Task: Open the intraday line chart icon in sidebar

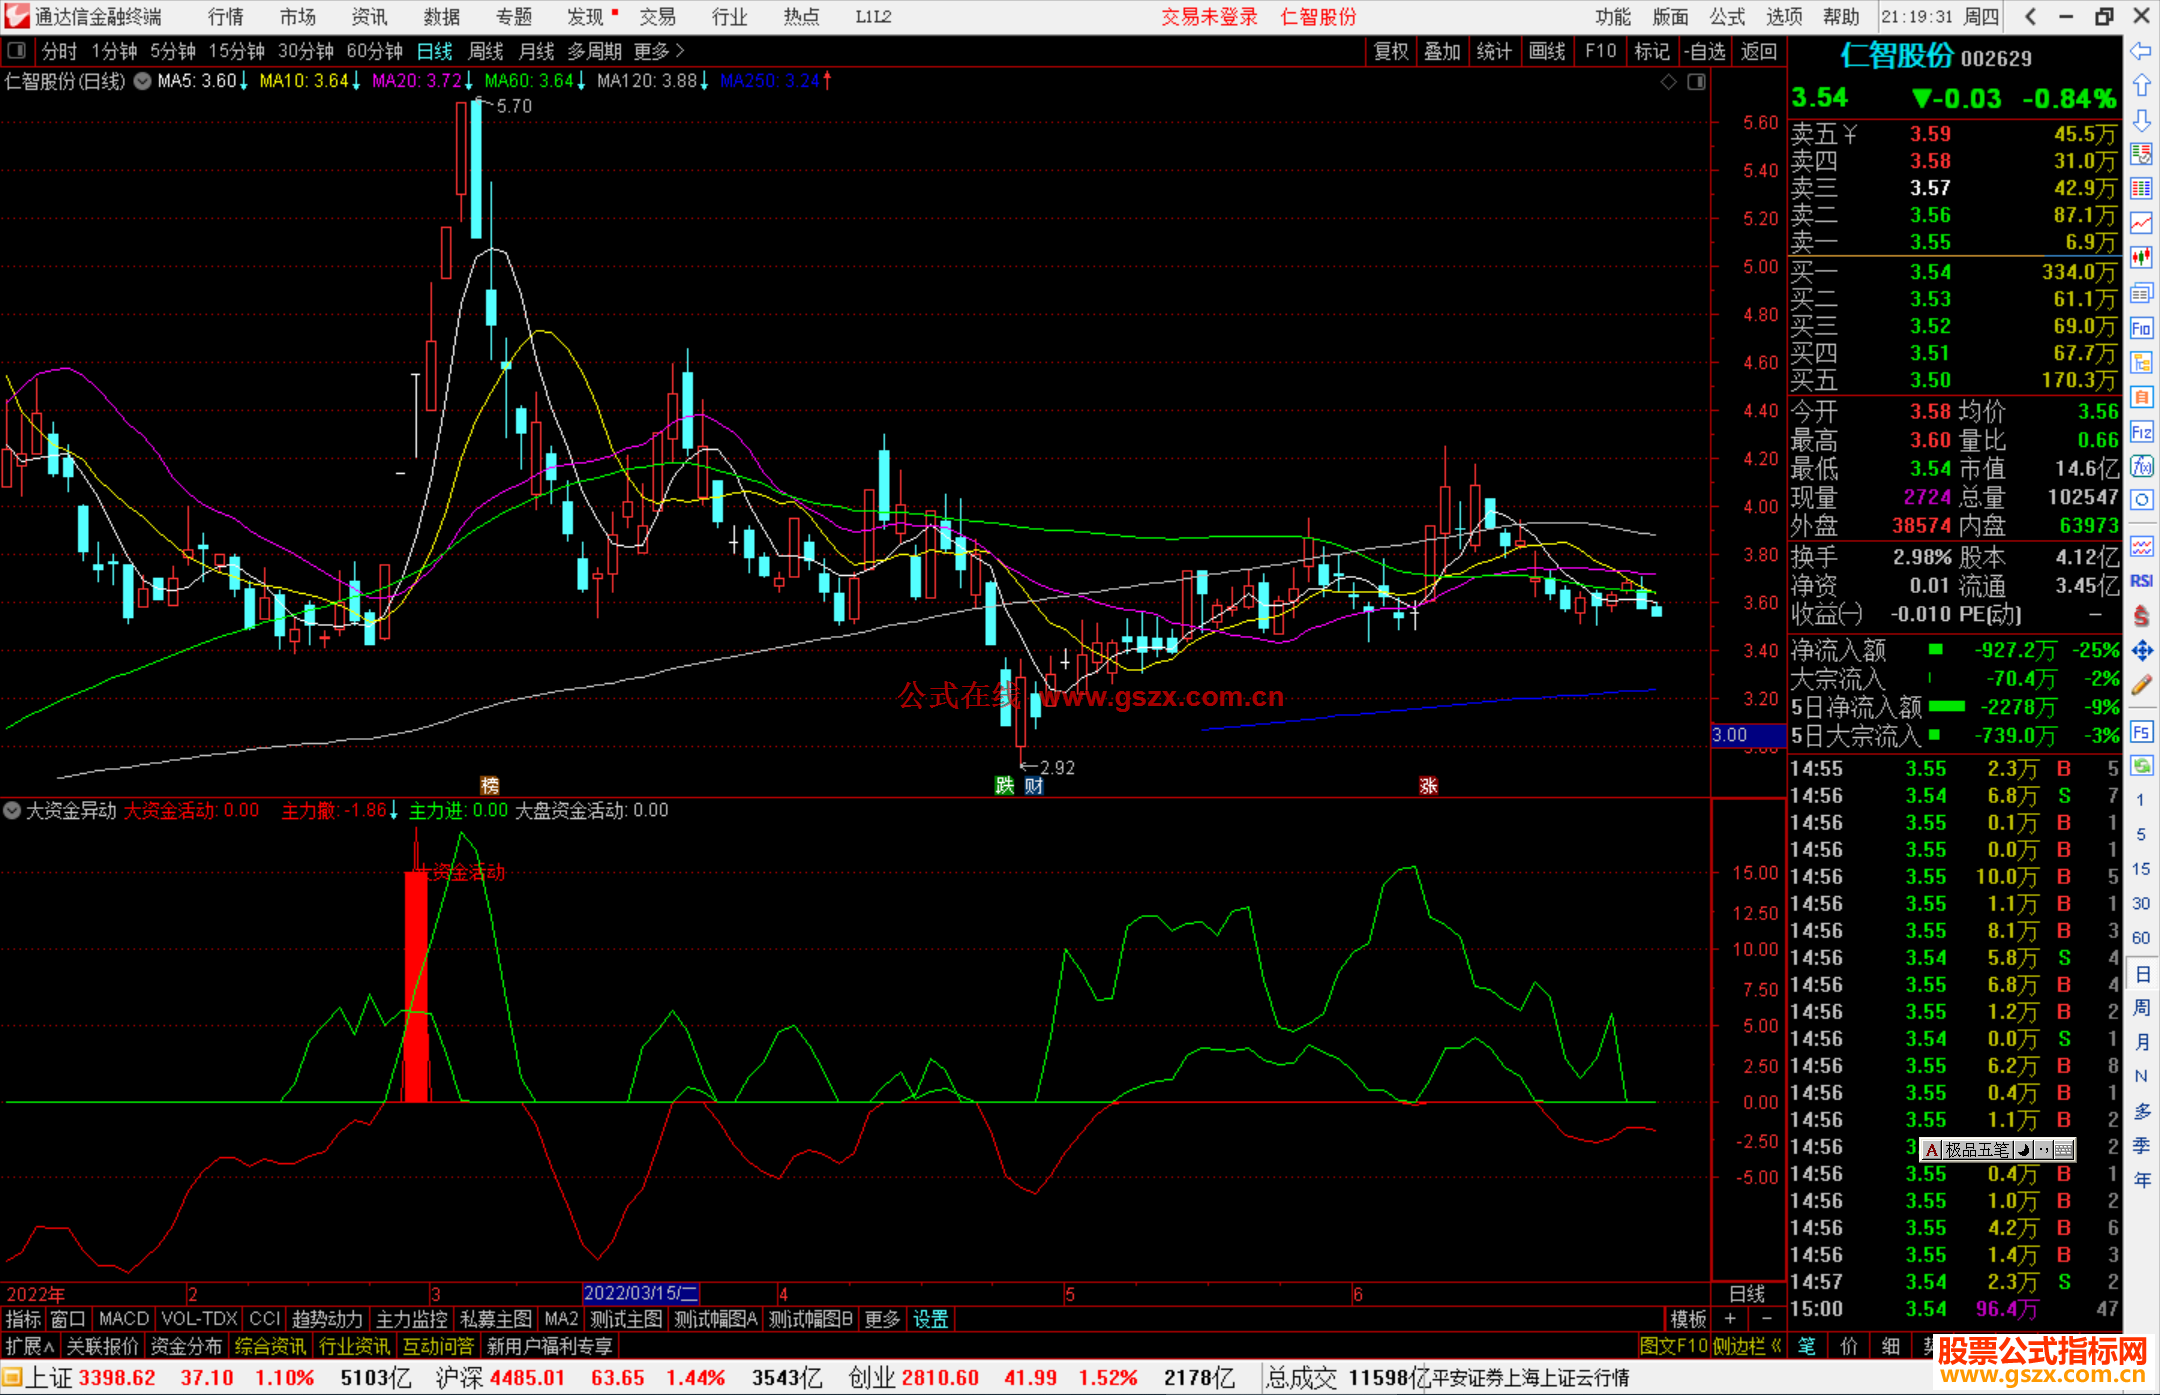Action: [x=2141, y=223]
